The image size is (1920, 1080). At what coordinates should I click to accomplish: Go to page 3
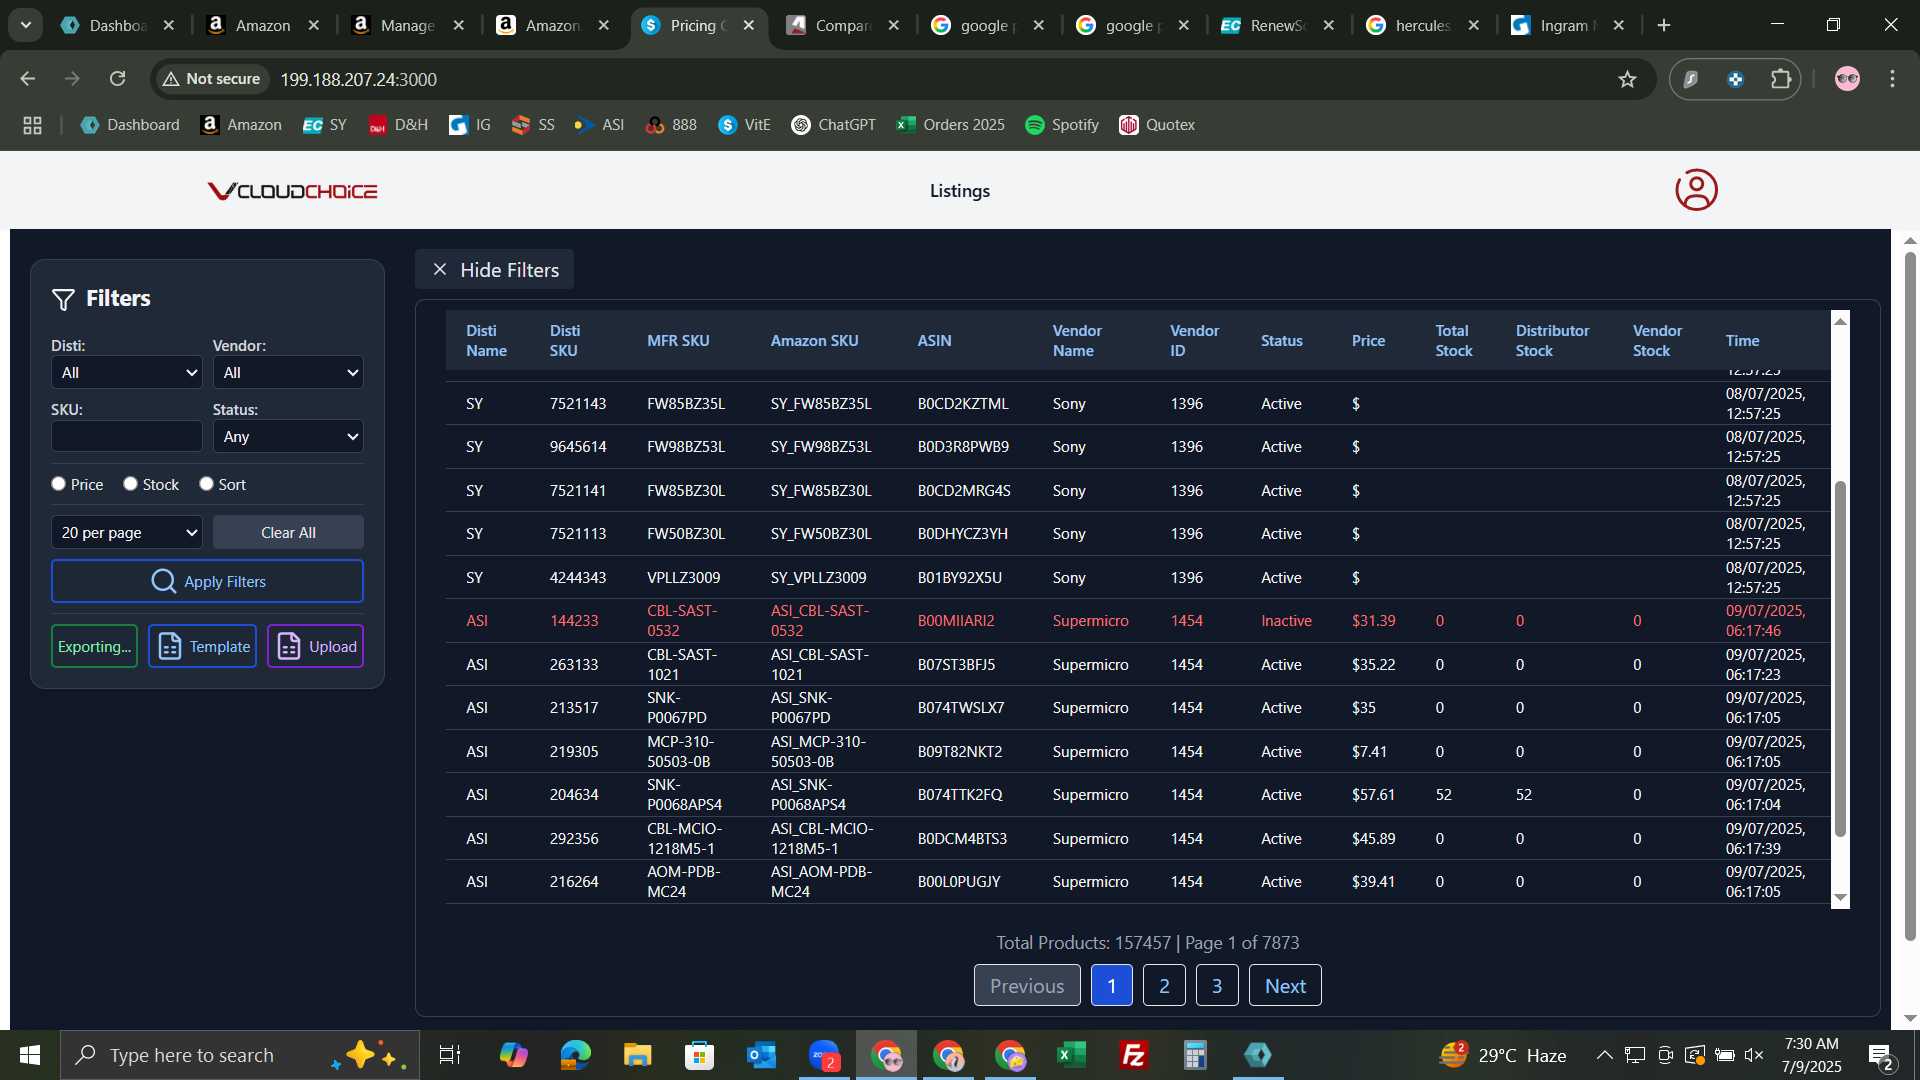(x=1217, y=986)
